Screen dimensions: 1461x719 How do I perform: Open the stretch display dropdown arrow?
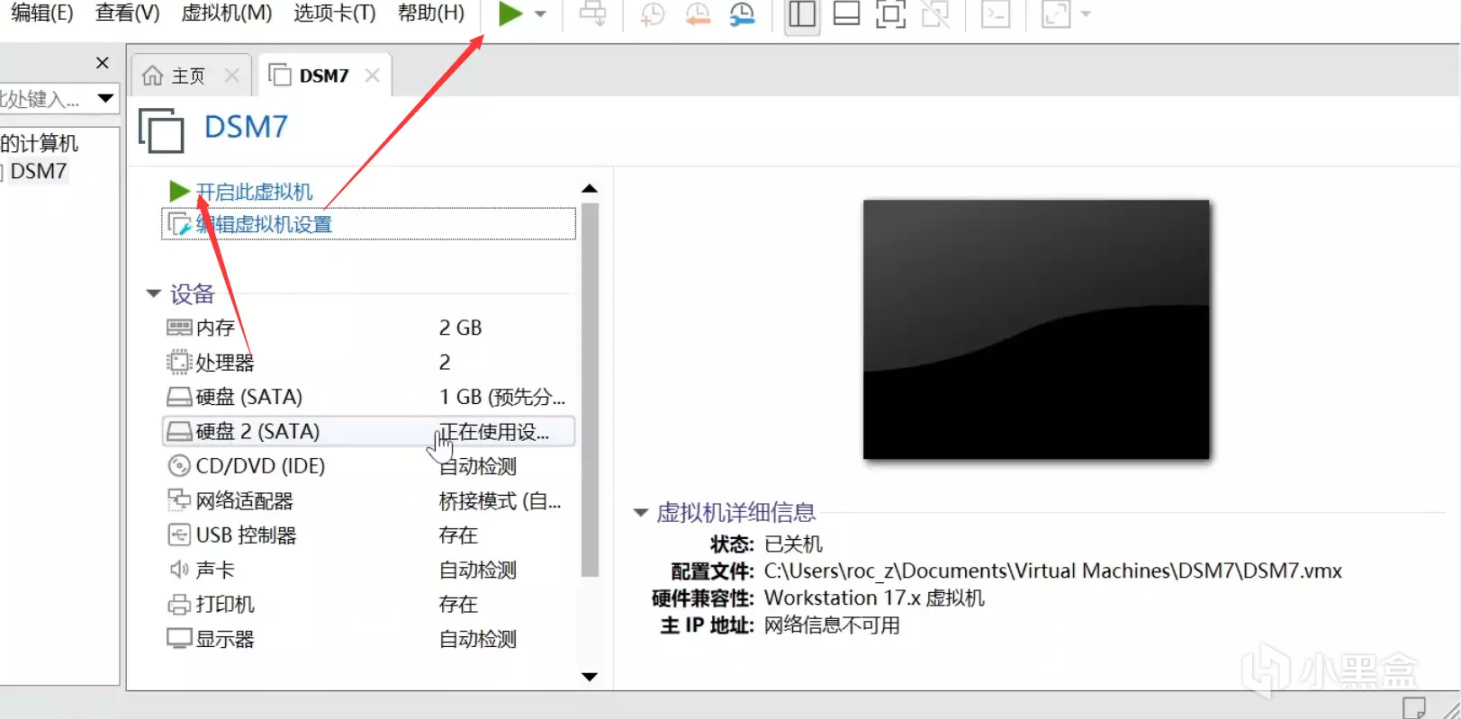[1085, 15]
